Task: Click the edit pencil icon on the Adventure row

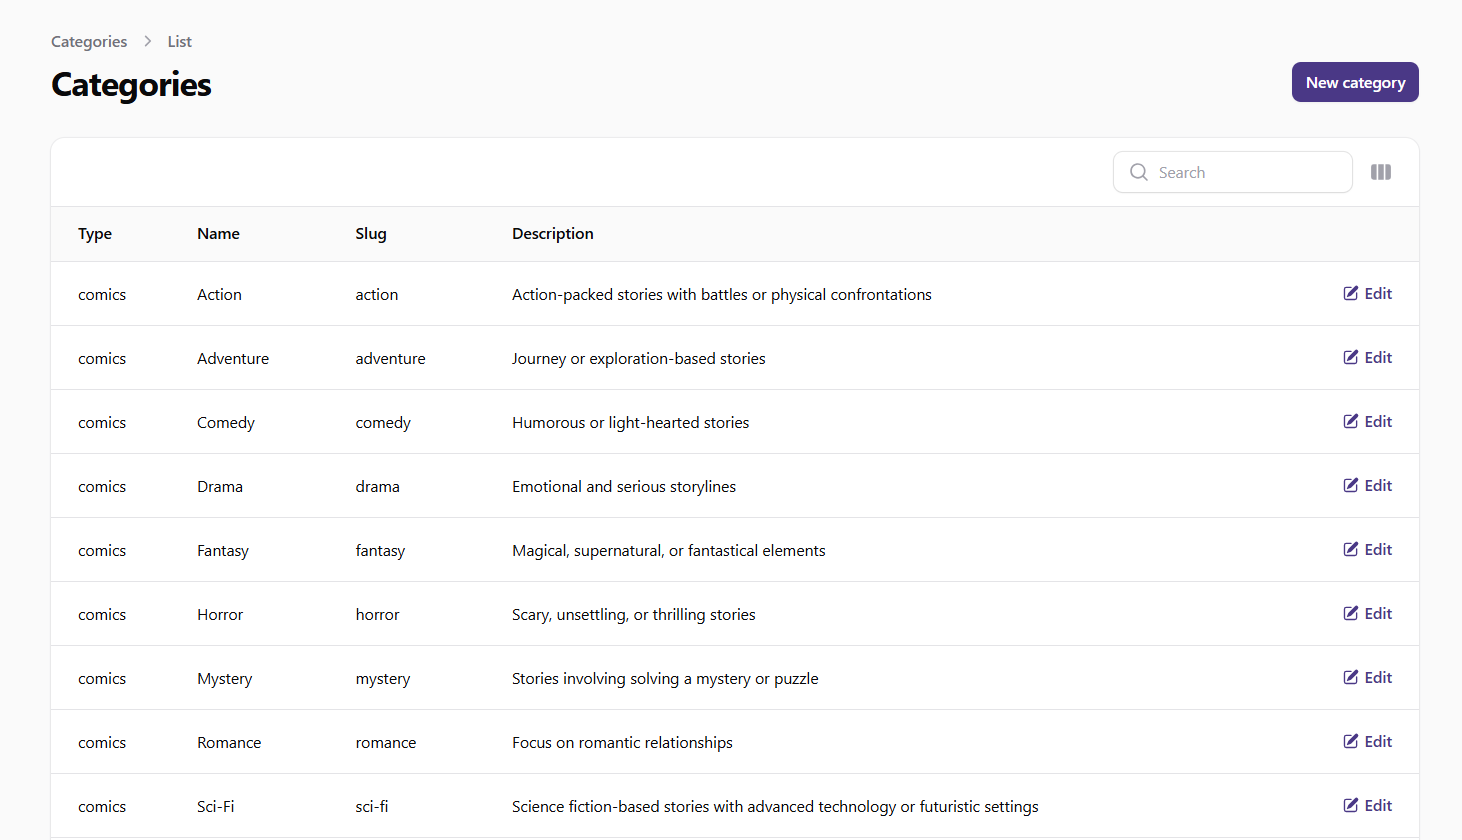Action: click(x=1350, y=357)
